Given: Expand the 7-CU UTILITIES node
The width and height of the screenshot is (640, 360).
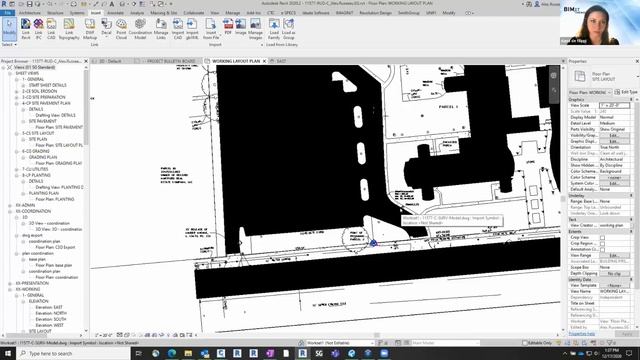Looking at the screenshot, I should tap(17, 169).
